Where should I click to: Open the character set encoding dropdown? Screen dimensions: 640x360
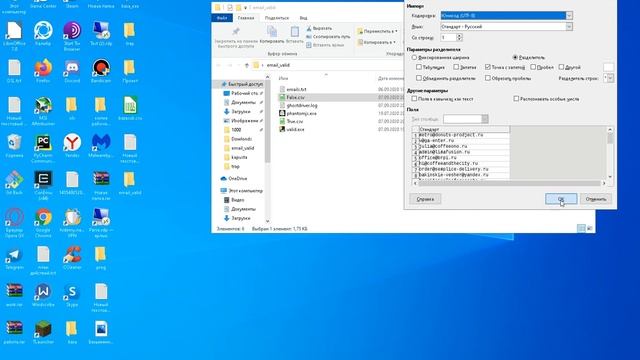click(x=569, y=16)
